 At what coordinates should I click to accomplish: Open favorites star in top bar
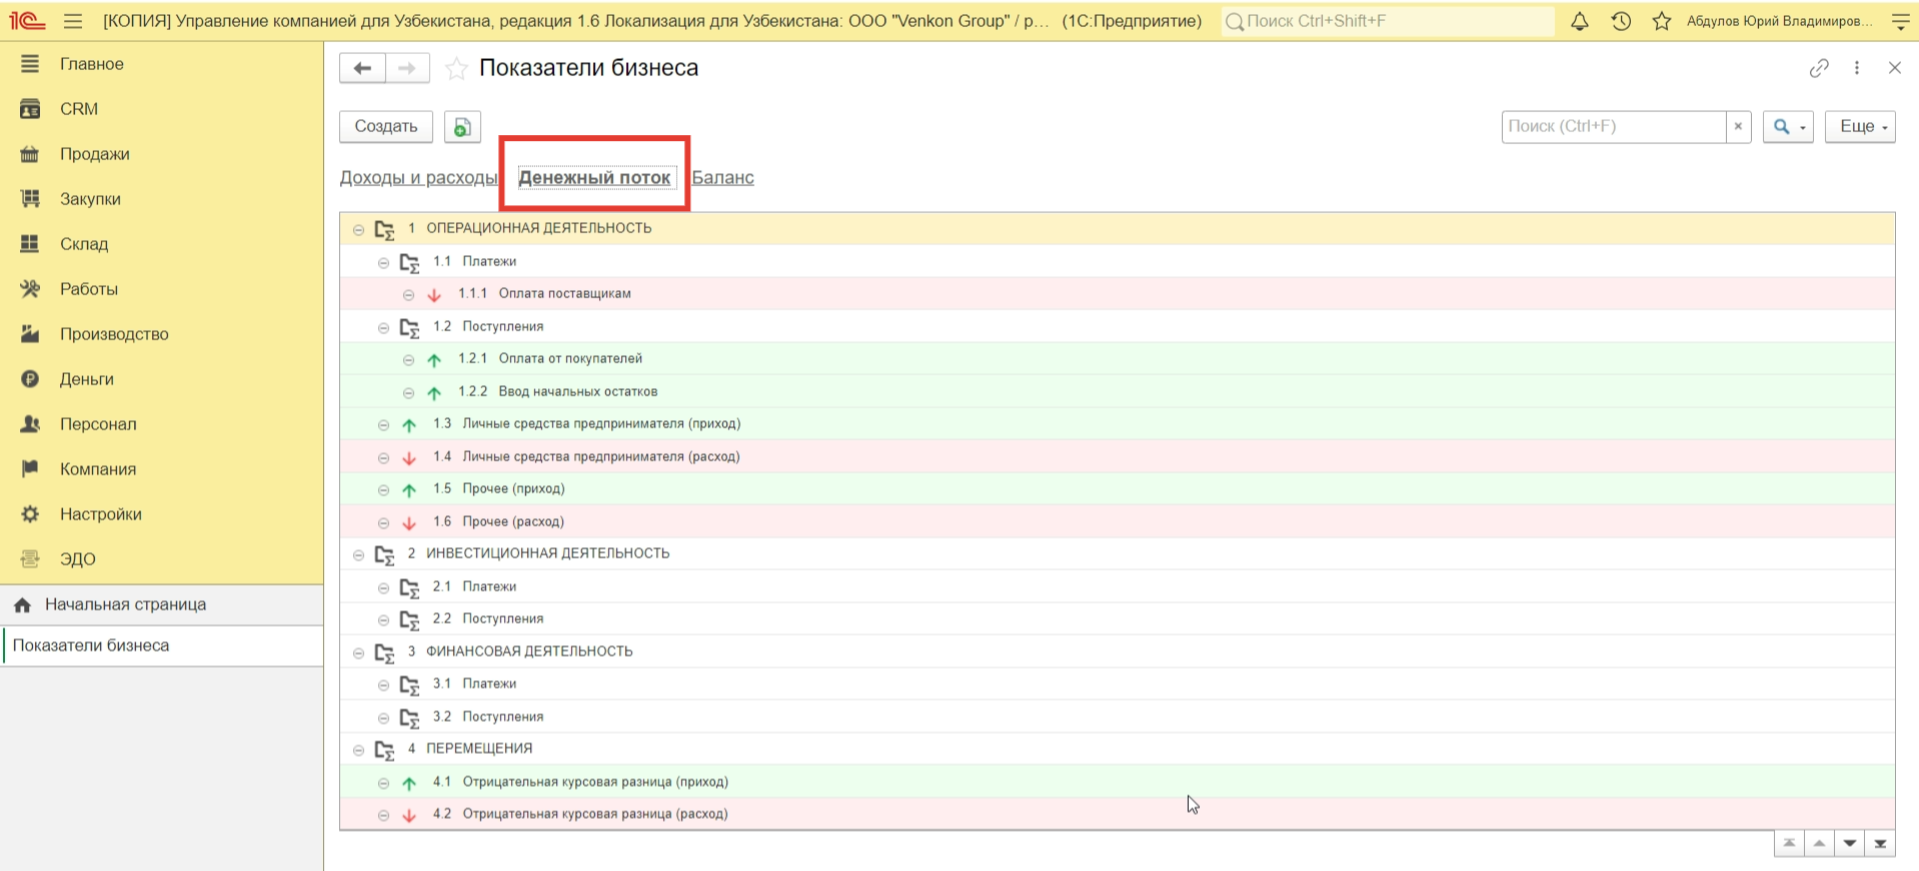pos(1661,21)
